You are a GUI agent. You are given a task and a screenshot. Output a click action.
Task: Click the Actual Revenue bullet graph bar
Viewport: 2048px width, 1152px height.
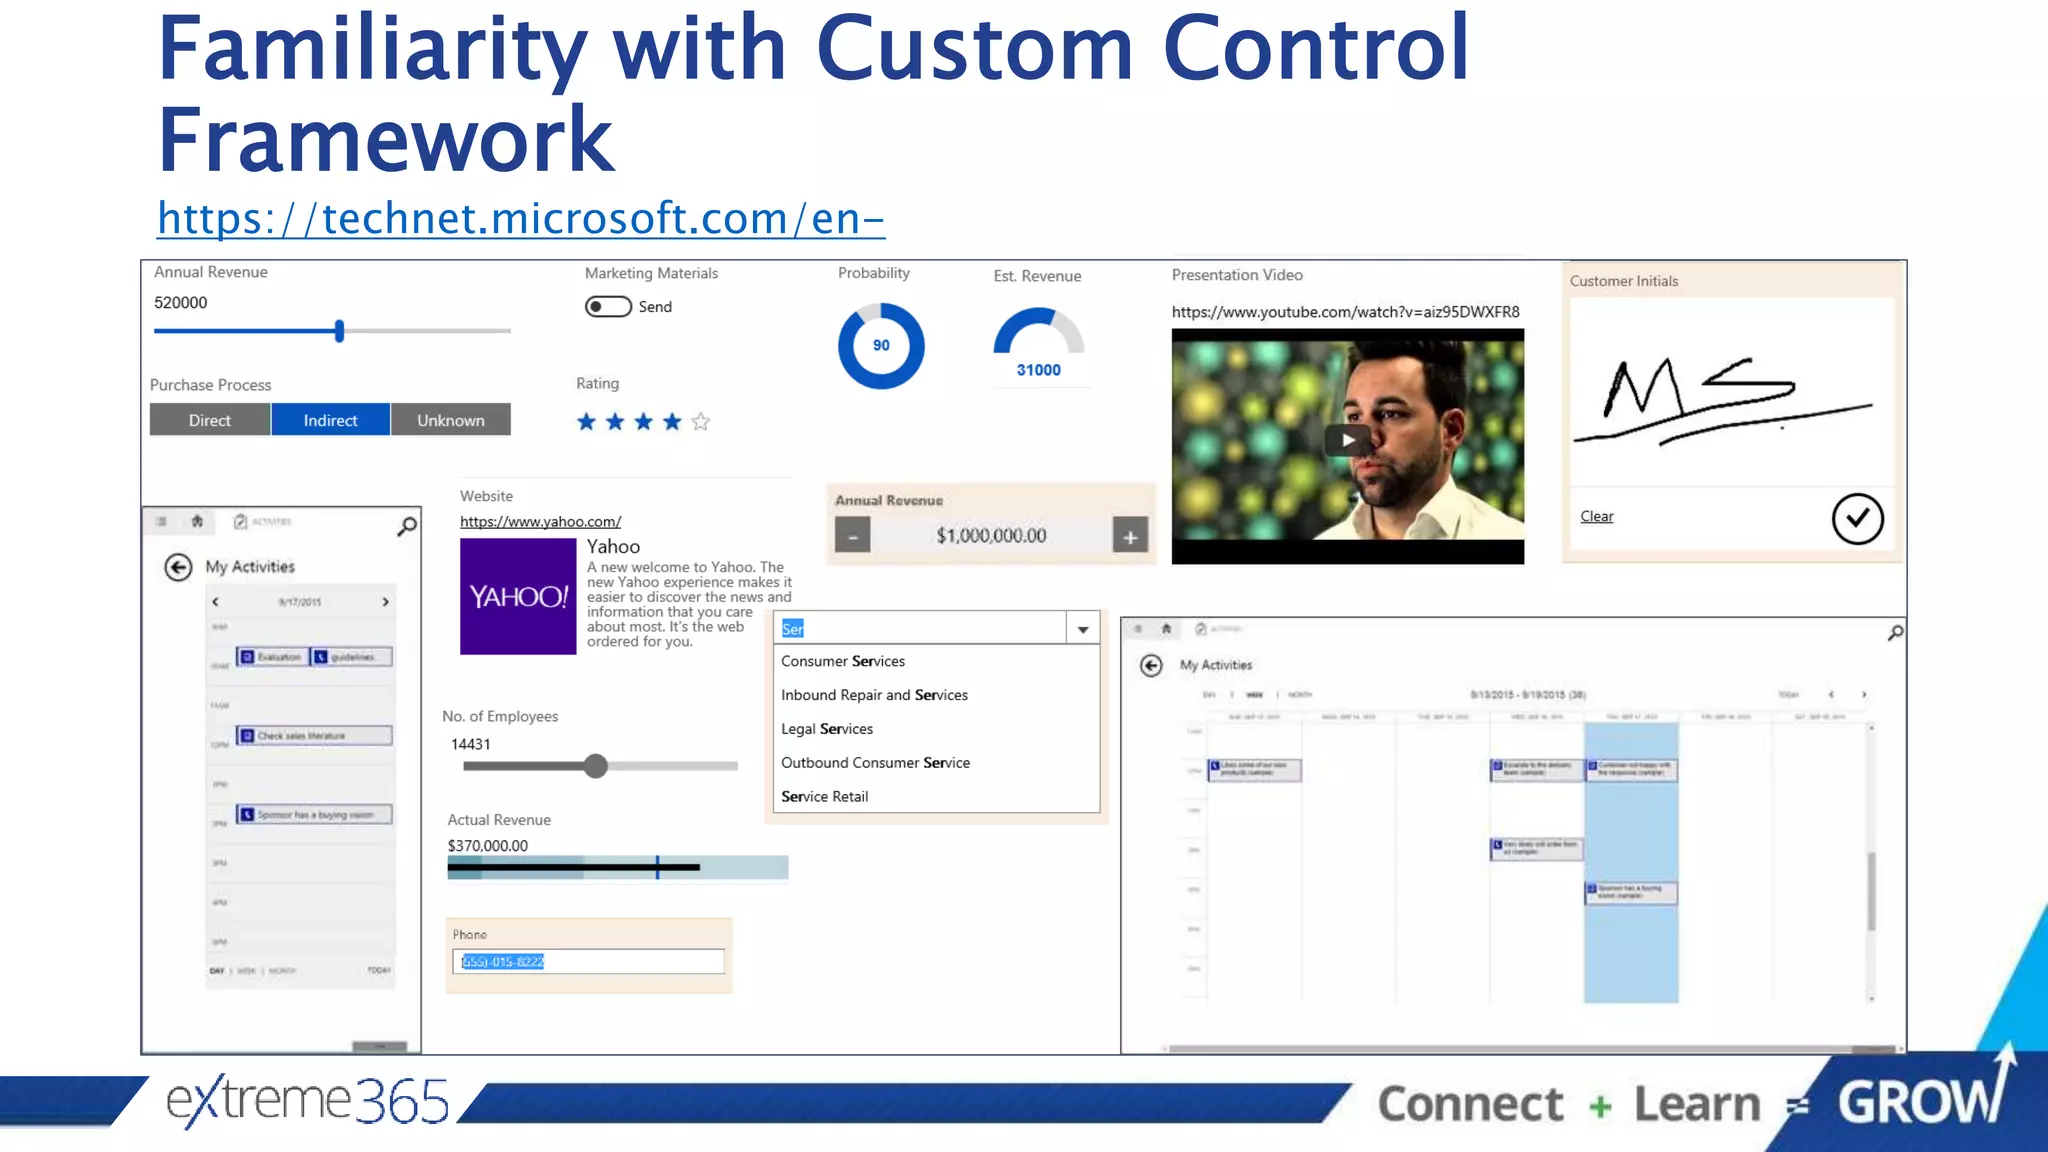(x=617, y=867)
